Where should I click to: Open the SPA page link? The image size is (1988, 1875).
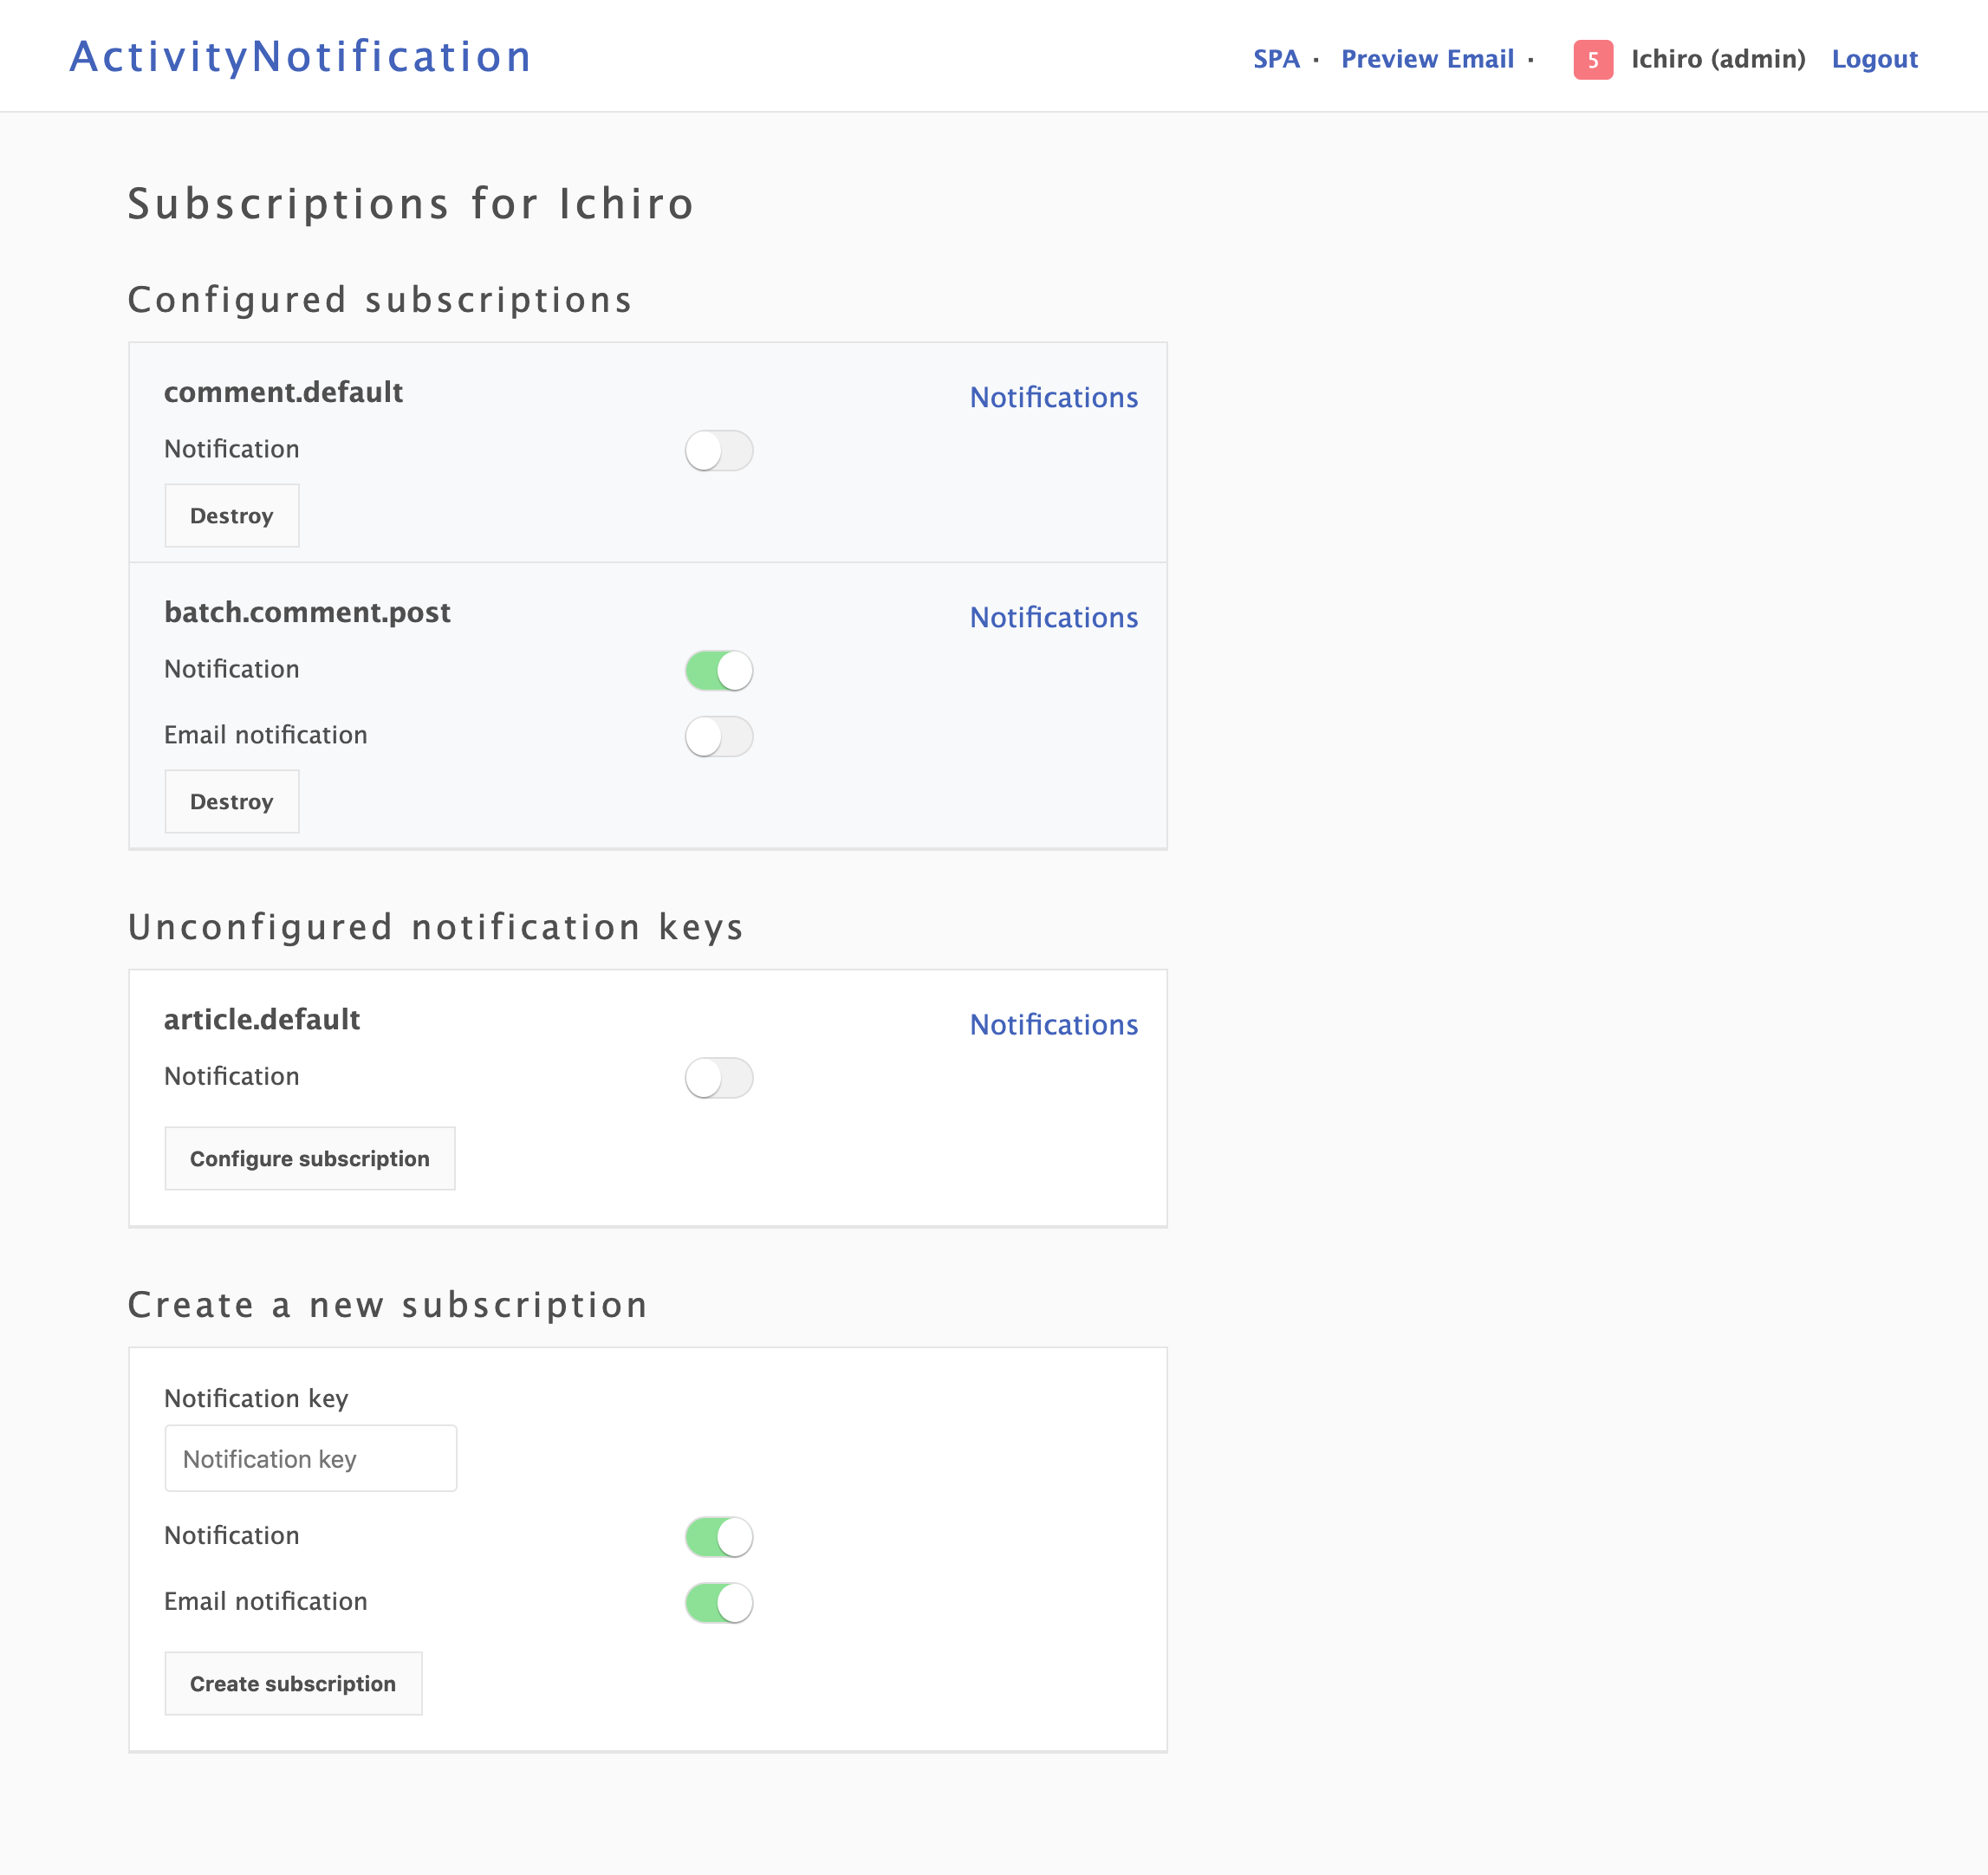click(1276, 59)
